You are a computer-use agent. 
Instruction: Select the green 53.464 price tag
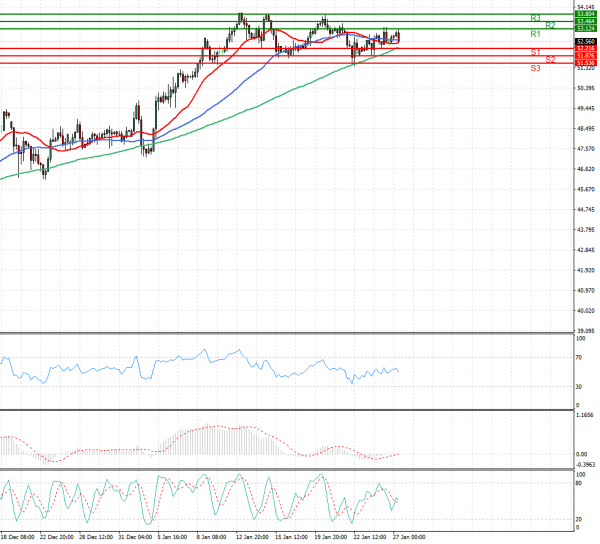click(586, 21)
